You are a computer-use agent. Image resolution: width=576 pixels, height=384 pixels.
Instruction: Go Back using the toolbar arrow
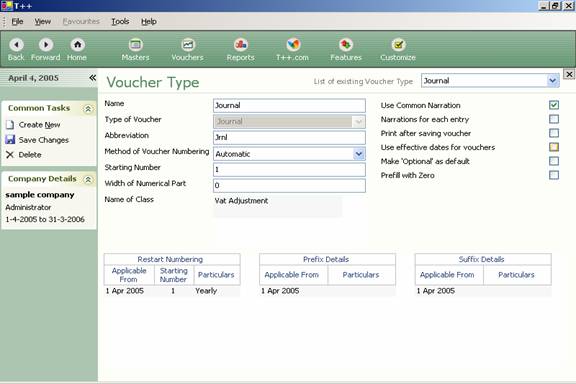point(16,45)
